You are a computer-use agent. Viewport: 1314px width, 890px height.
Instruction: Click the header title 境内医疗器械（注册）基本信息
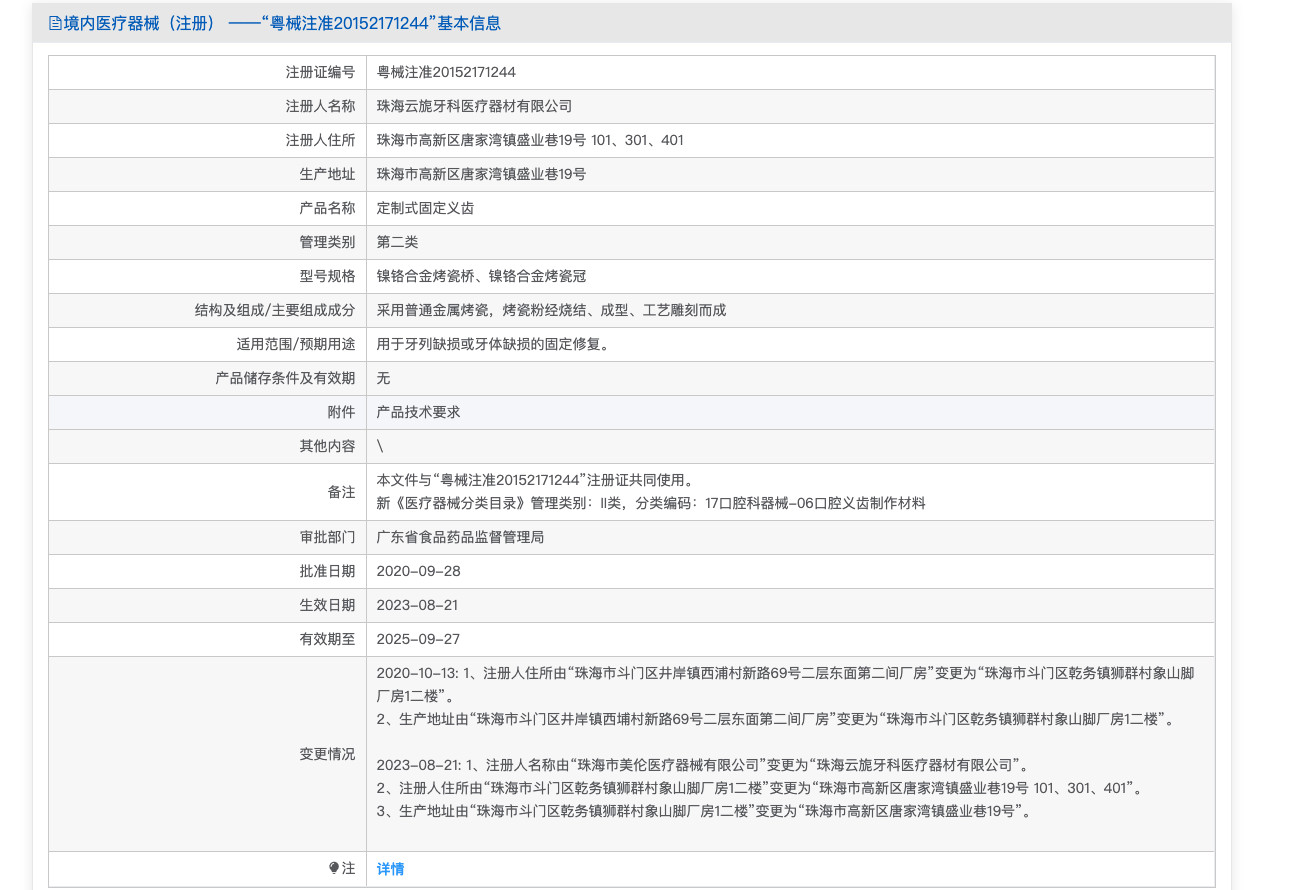point(282,23)
